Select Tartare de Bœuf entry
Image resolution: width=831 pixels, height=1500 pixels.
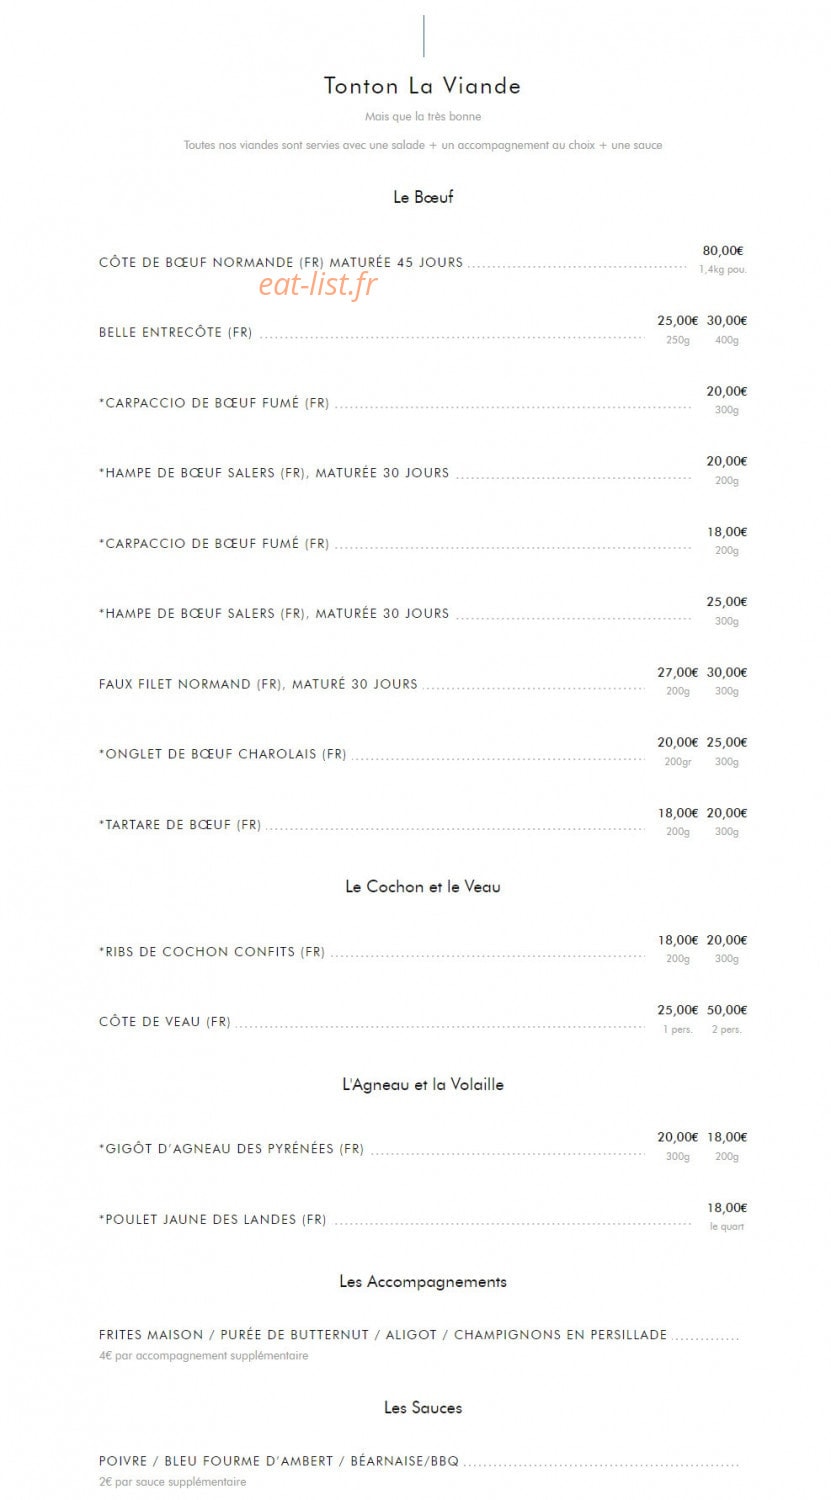pyautogui.click(x=180, y=825)
